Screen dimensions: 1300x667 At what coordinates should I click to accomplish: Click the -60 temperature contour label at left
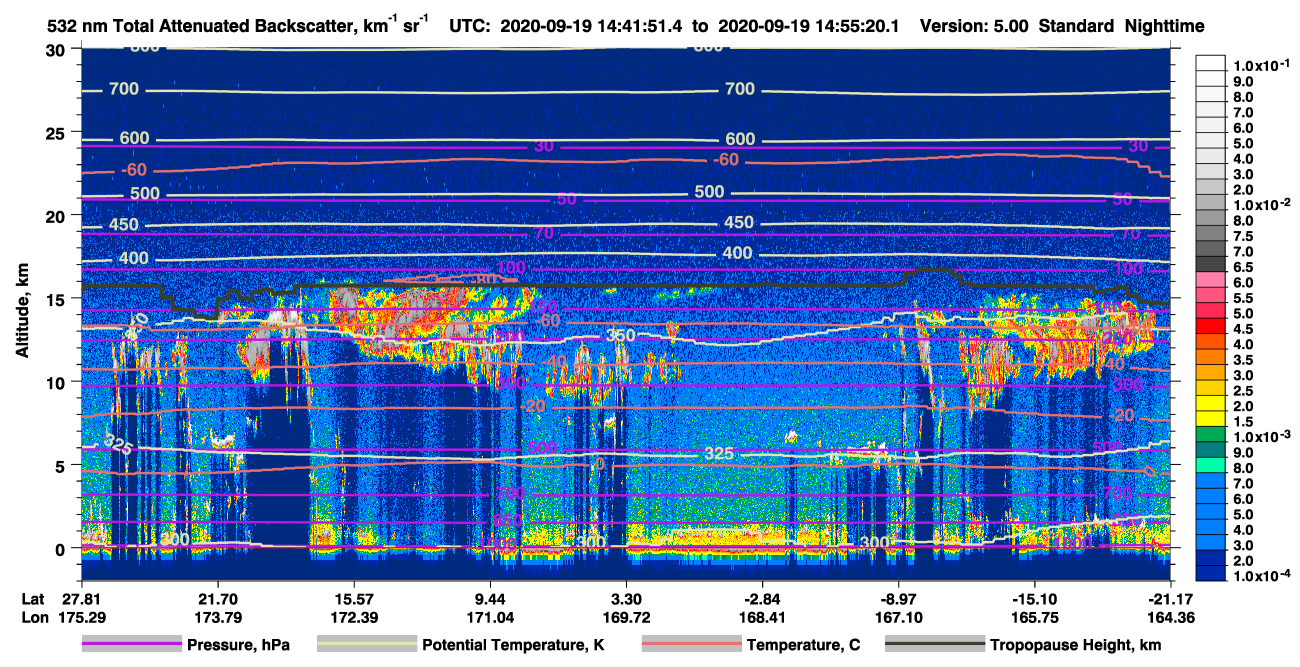pyautogui.click(x=135, y=169)
